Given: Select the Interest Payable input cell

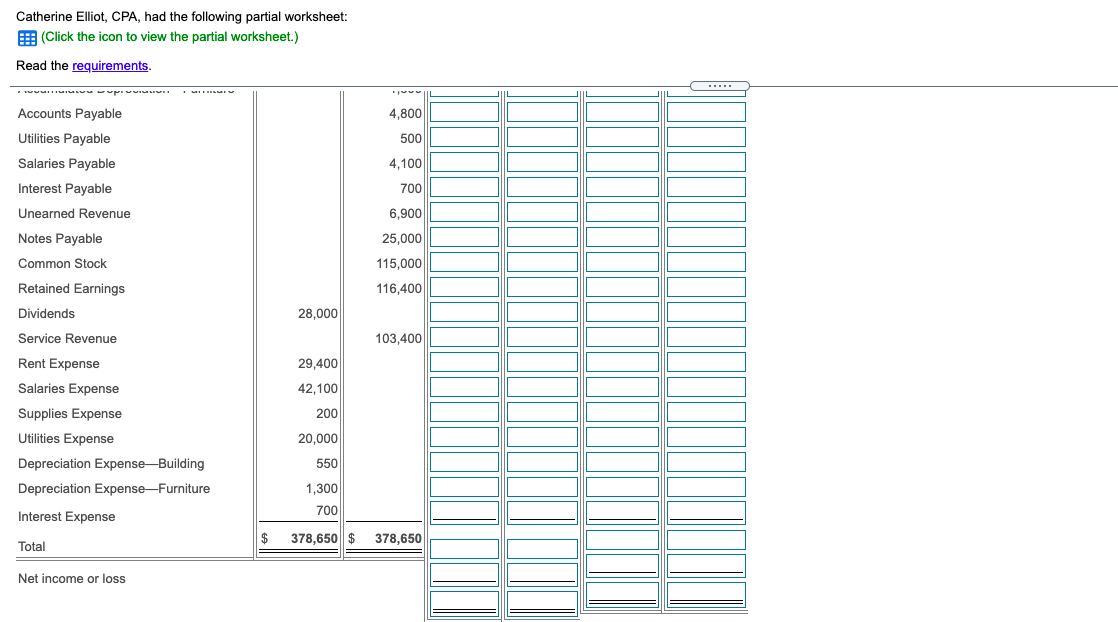Looking at the screenshot, I should click(x=464, y=186).
